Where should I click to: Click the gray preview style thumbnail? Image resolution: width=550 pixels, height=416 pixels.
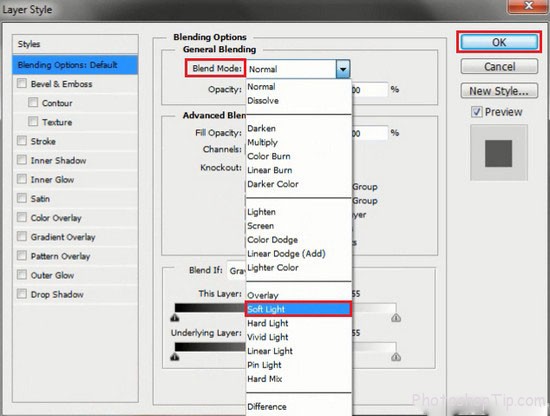point(499,153)
